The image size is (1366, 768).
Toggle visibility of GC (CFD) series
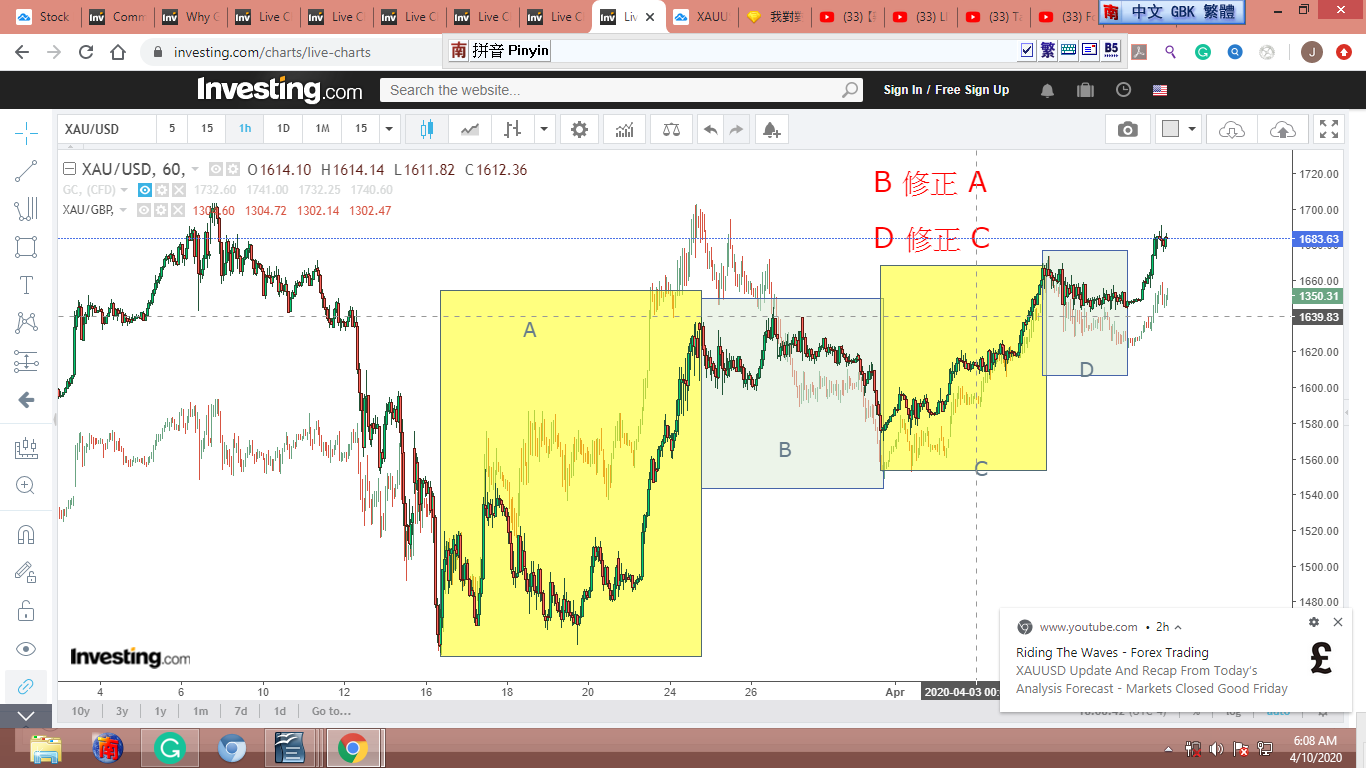[x=145, y=190]
